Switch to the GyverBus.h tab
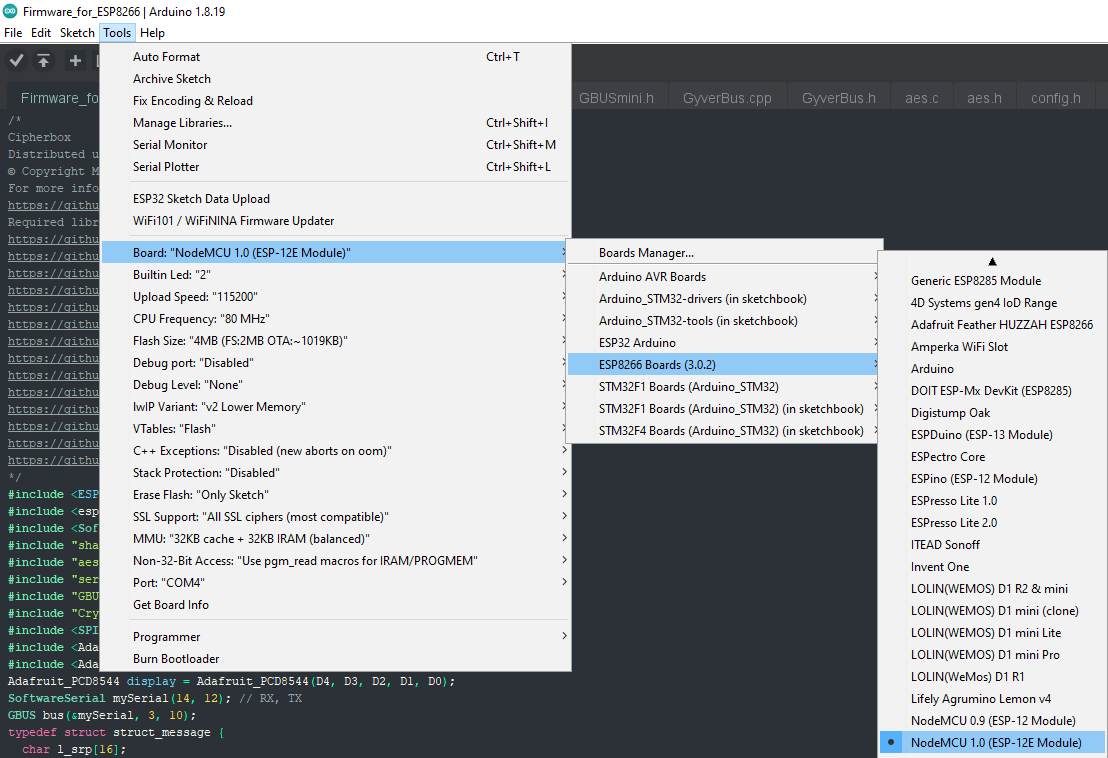 [839, 98]
